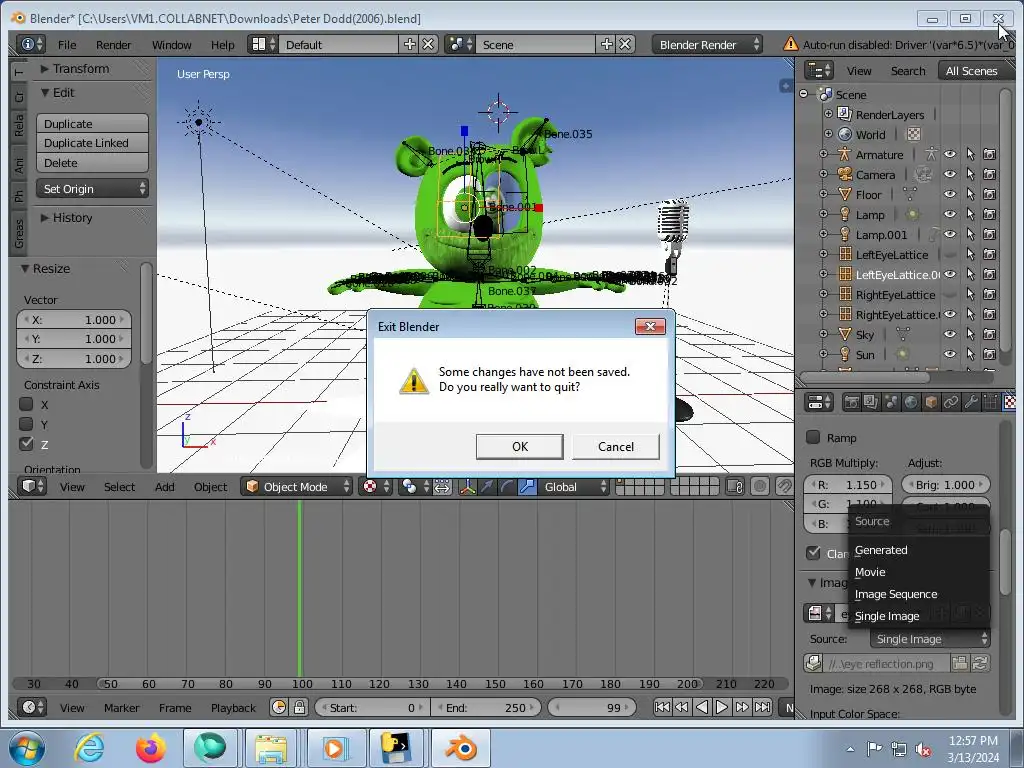Screen dimensions: 1024x768
Task: Open the Blender Render engine dropdown
Action: [x=707, y=44]
